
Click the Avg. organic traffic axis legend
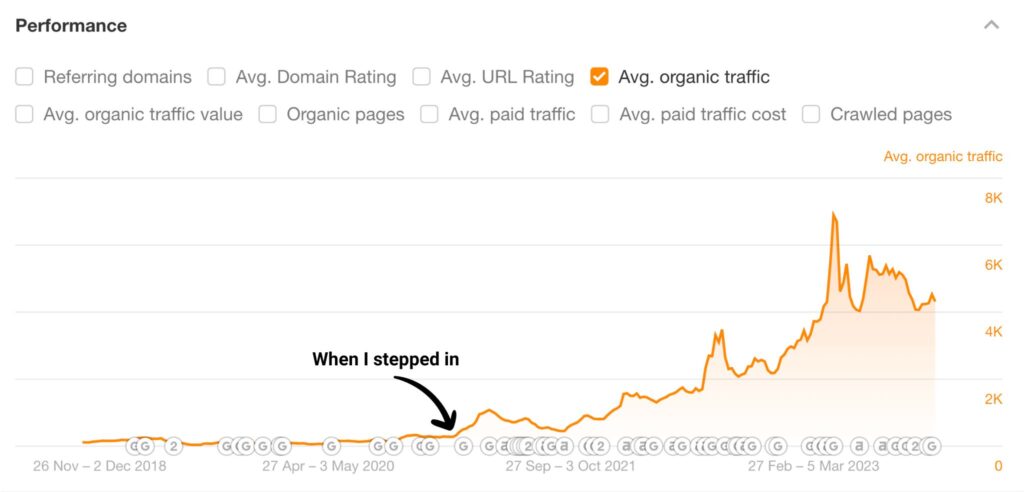(943, 156)
